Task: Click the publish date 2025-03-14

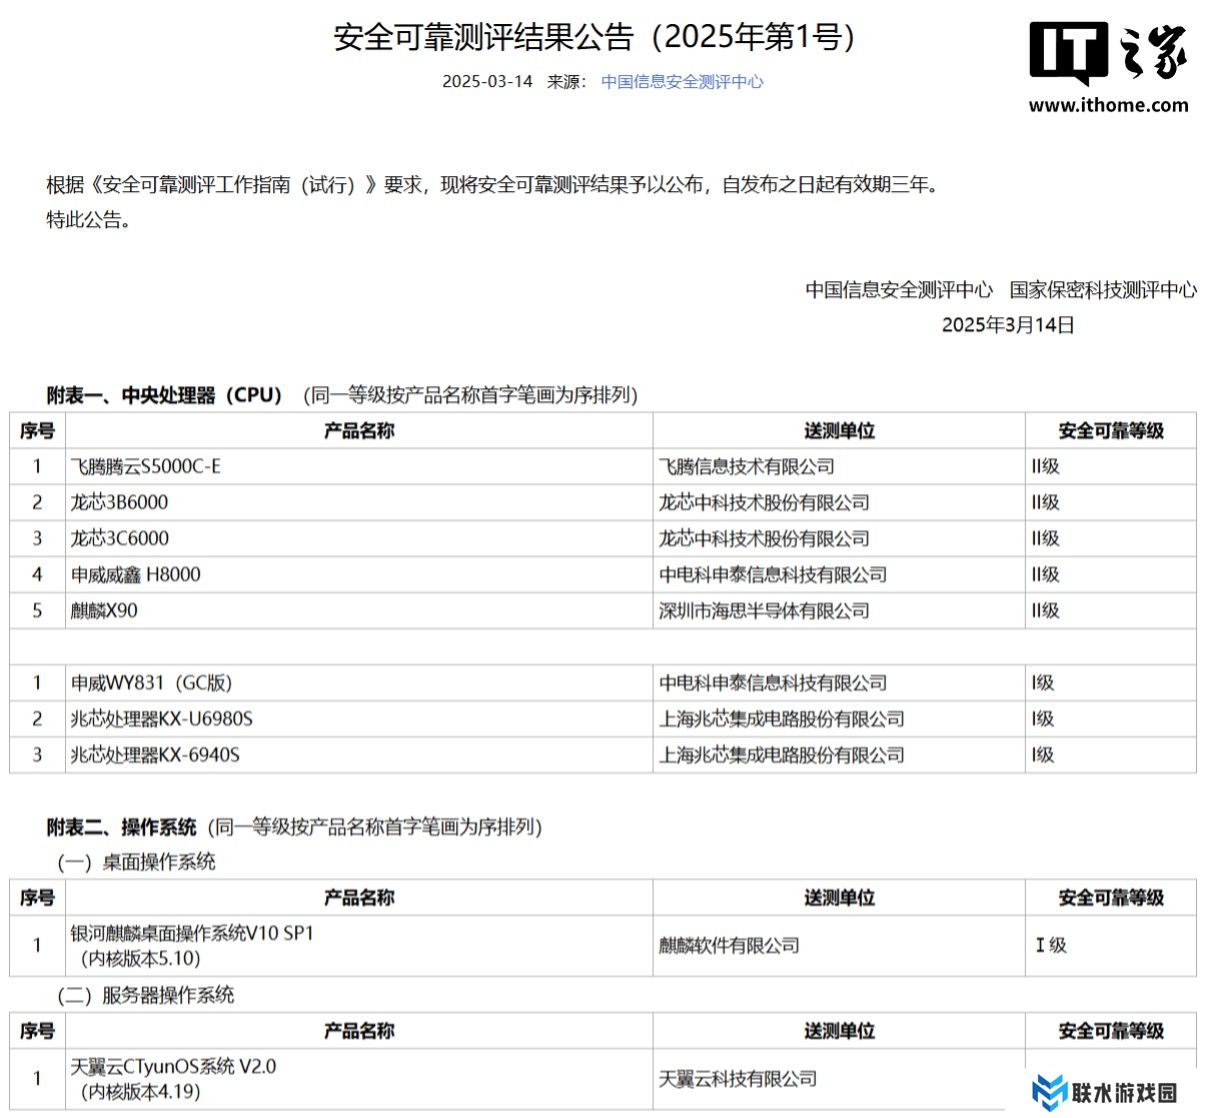Action: tap(487, 82)
